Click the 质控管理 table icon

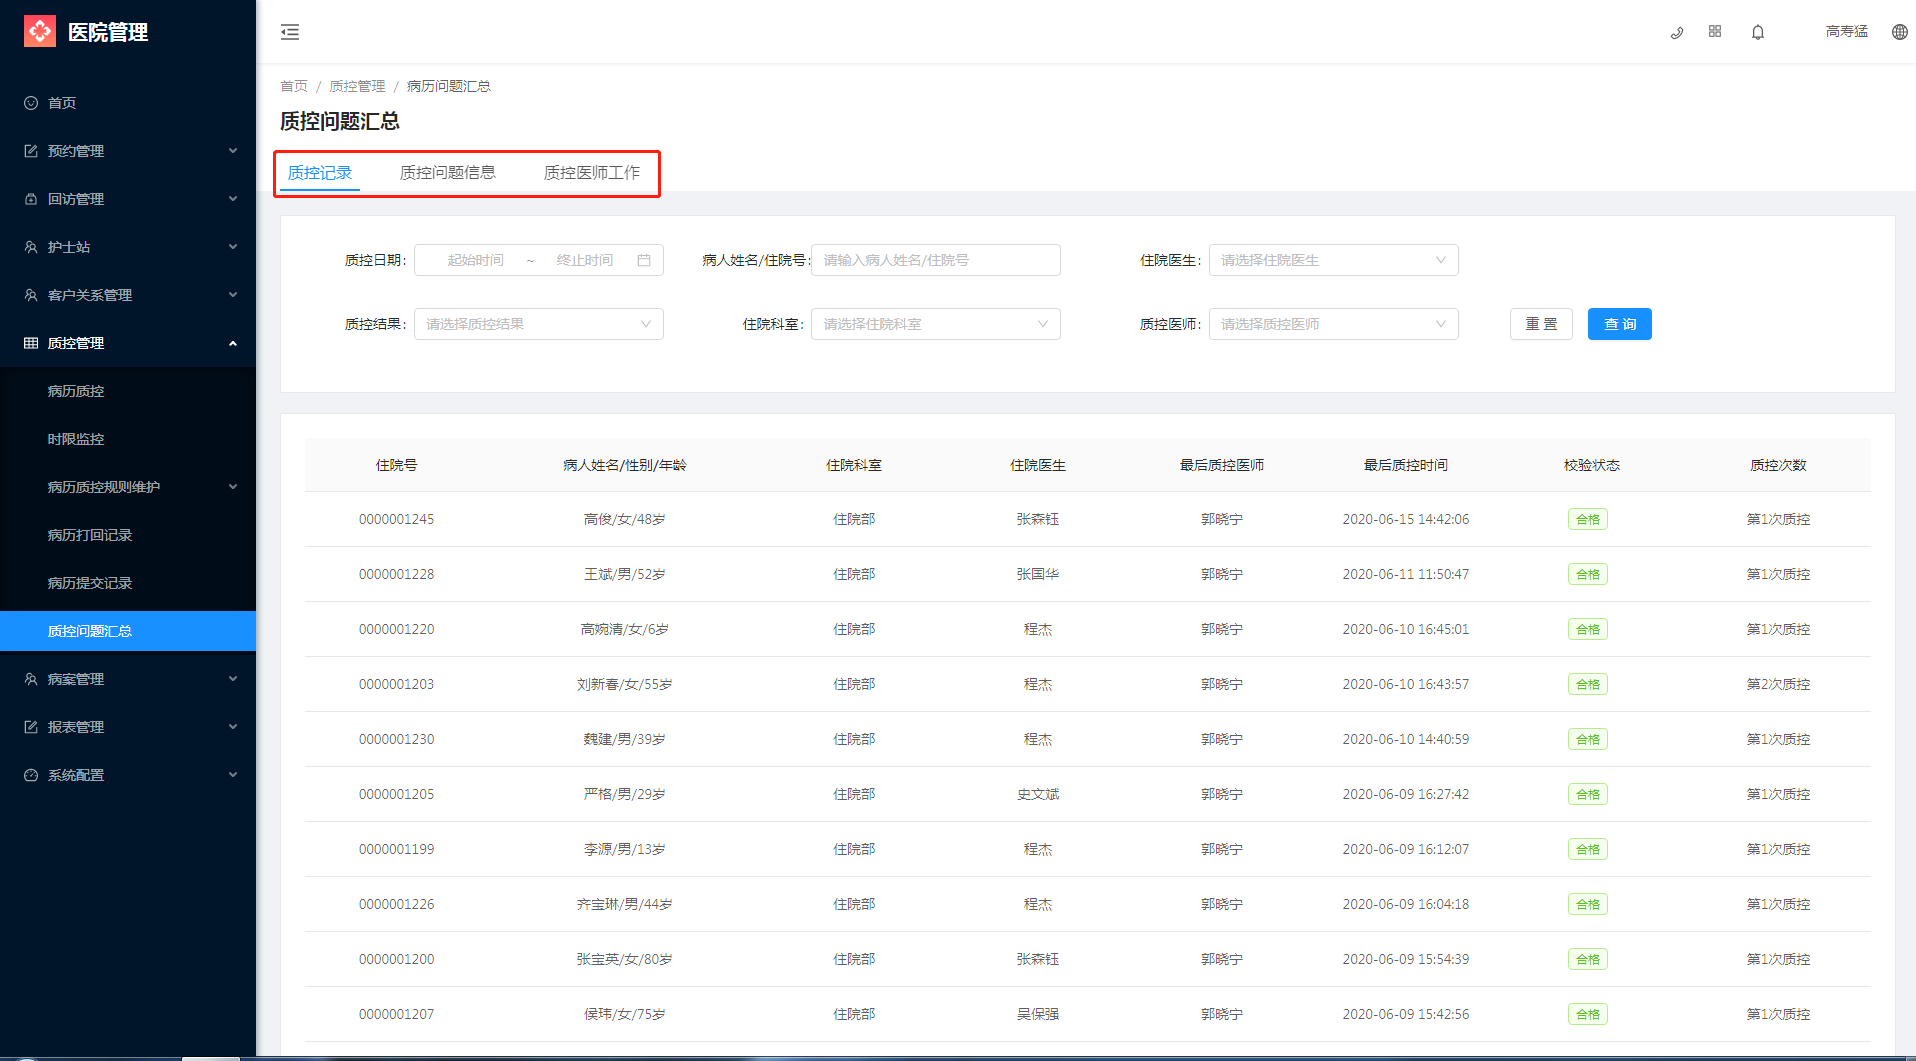pyautogui.click(x=31, y=343)
